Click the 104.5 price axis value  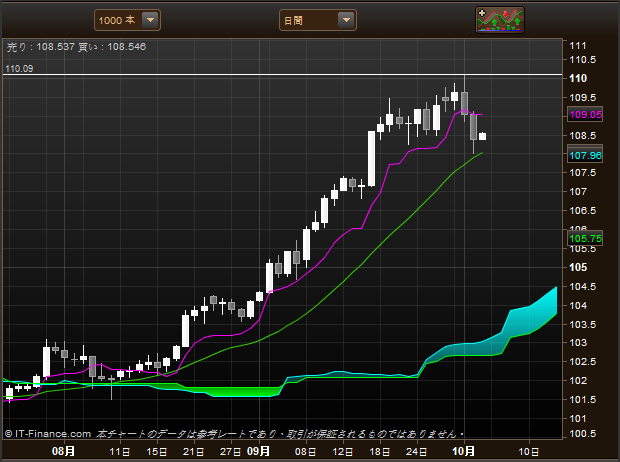pyautogui.click(x=582, y=286)
